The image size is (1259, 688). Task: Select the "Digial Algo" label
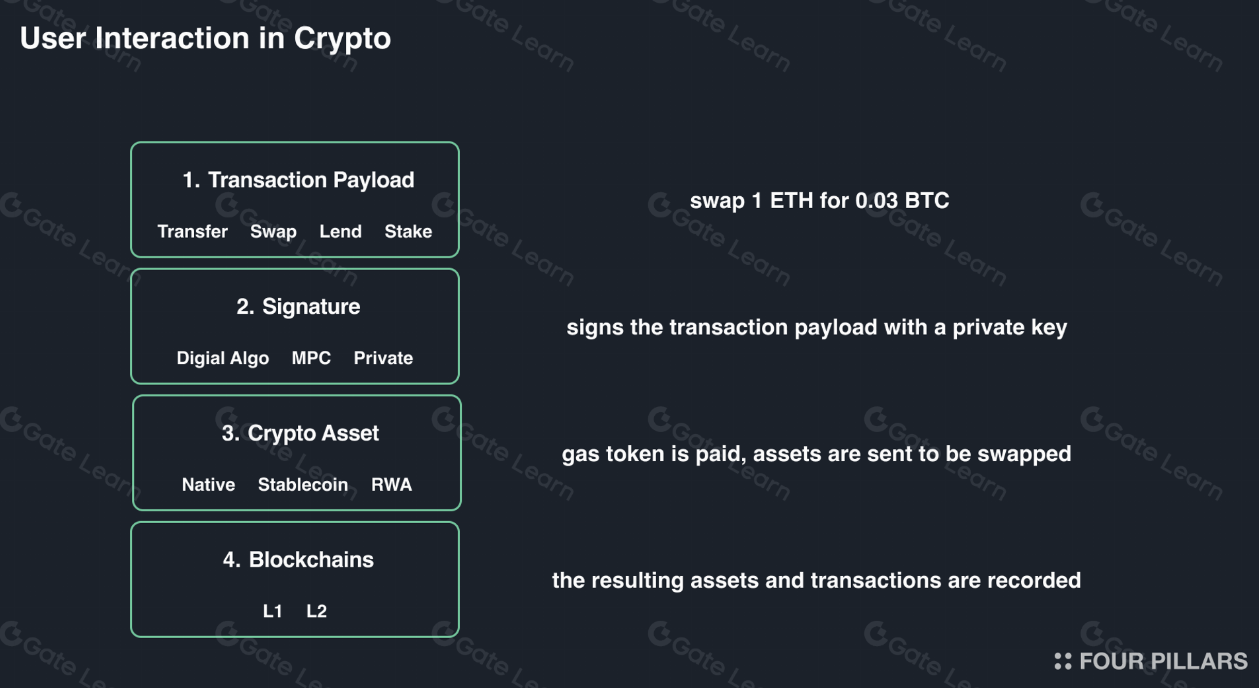point(223,358)
